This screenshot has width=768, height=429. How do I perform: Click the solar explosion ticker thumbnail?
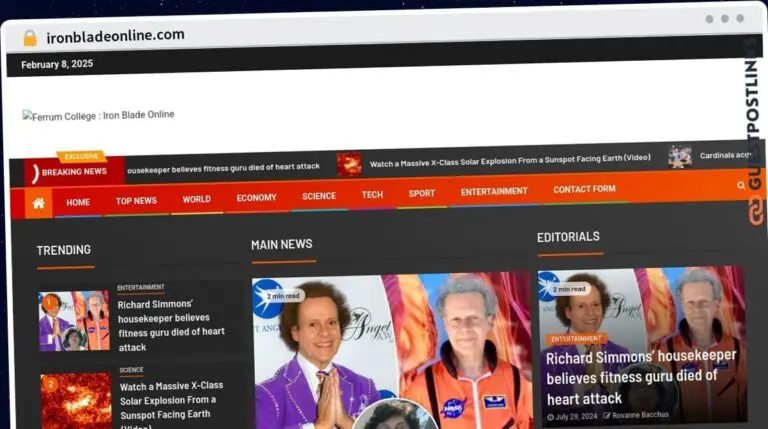coord(349,164)
